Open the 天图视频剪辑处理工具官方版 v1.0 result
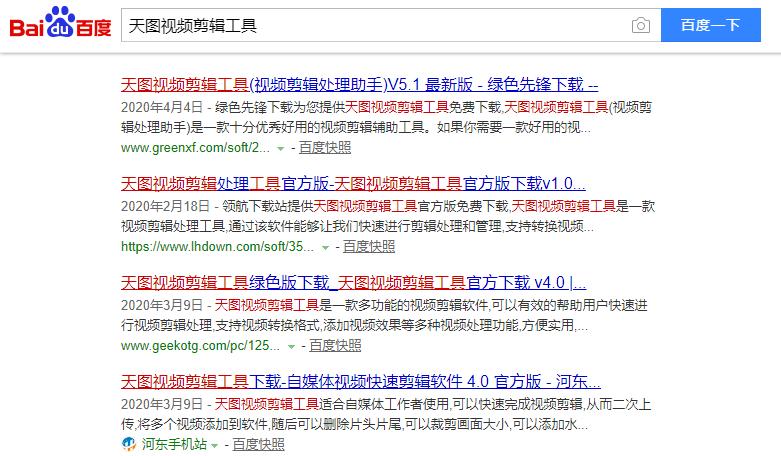The width and height of the screenshot is (781, 456). pyautogui.click(x=353, y=184)
